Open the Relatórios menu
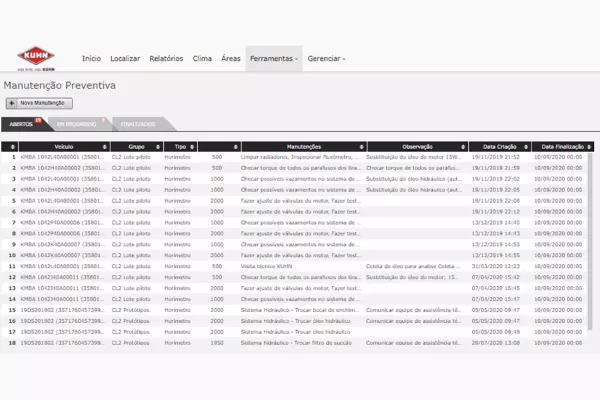600x400 pixels. 166,59
